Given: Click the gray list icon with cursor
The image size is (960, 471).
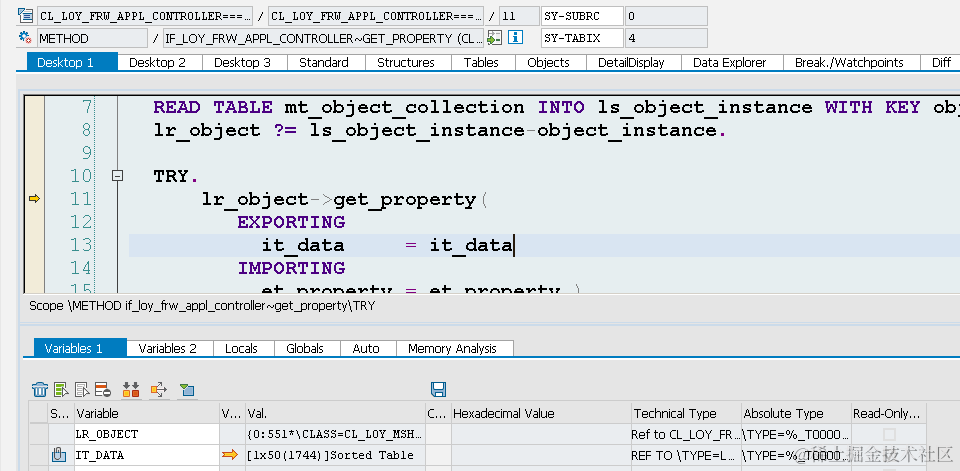Looking at the screenshot, I should pyautogui.click(x=82, y=389).
